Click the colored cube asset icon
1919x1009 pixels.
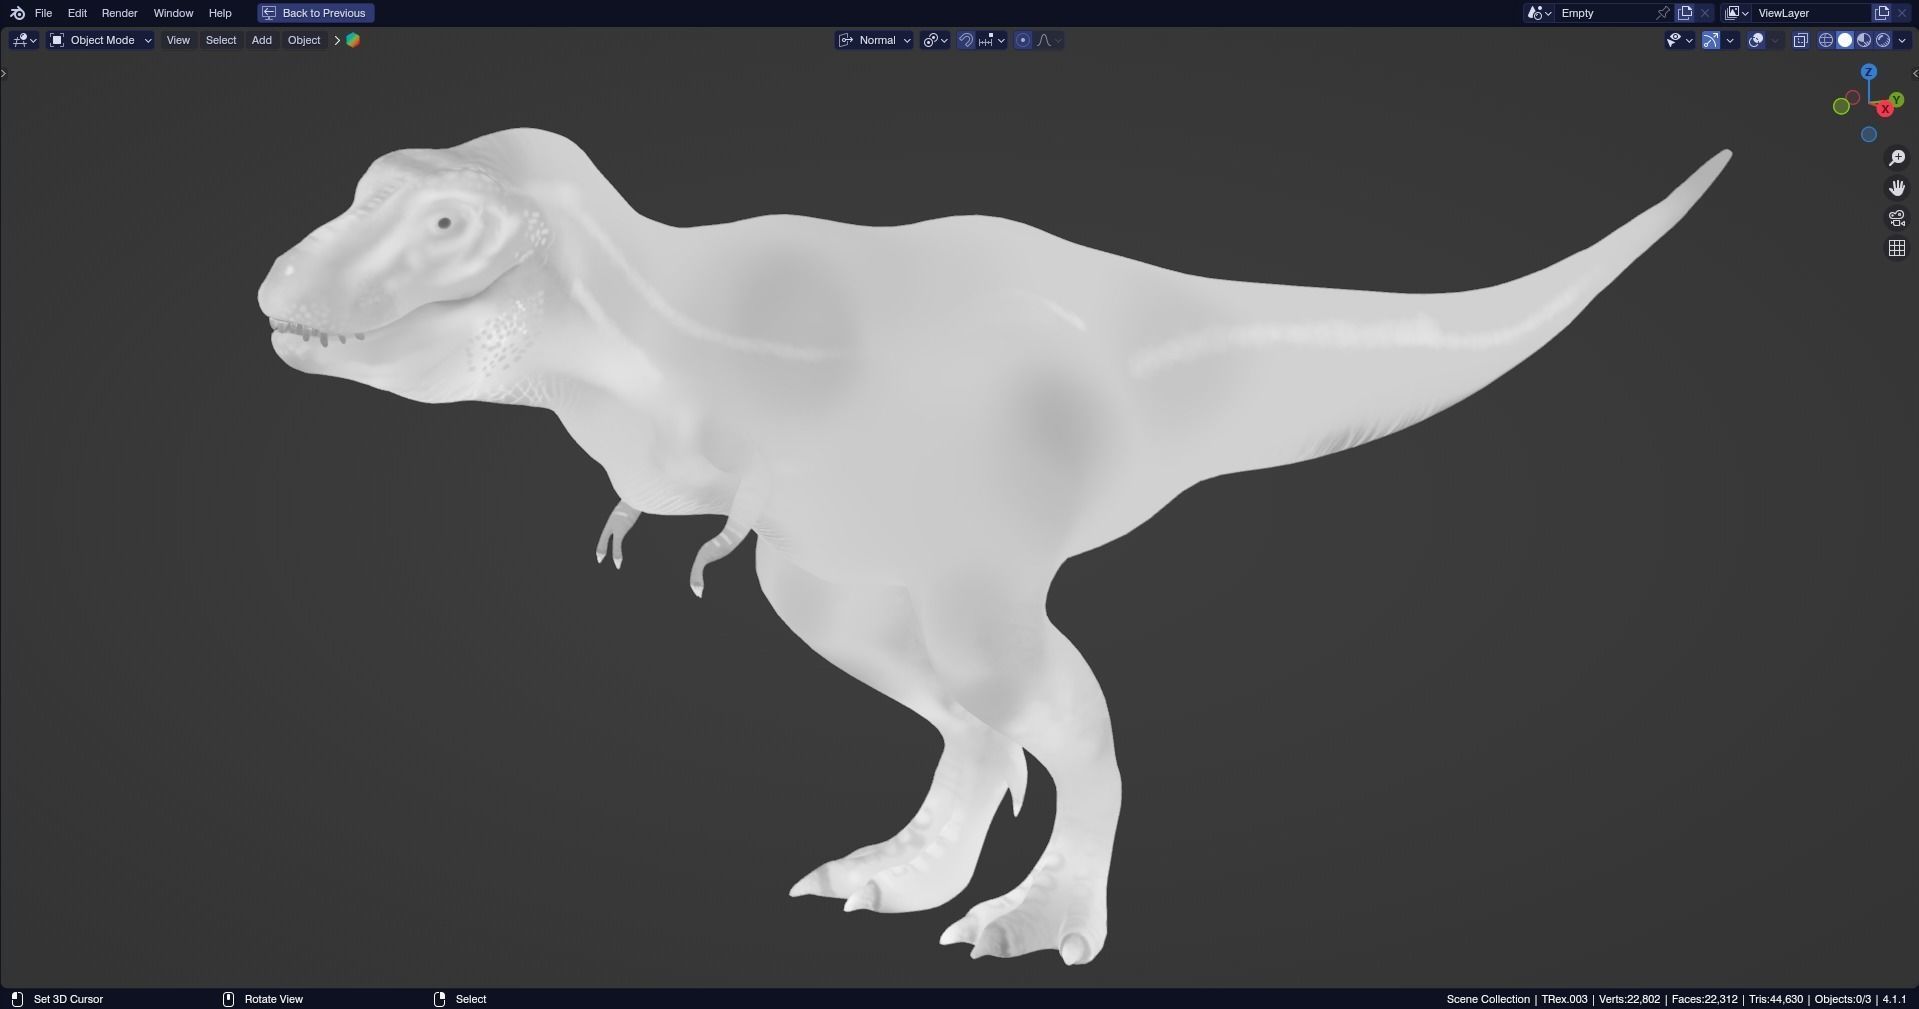pos(353,40)
